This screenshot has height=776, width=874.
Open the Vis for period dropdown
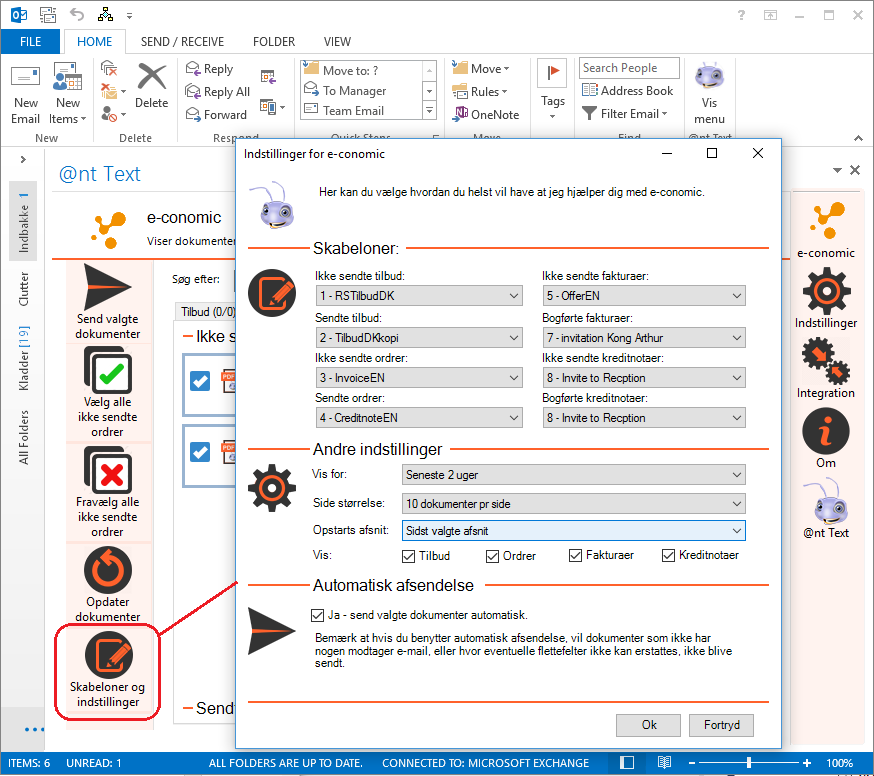pos(574,474)
